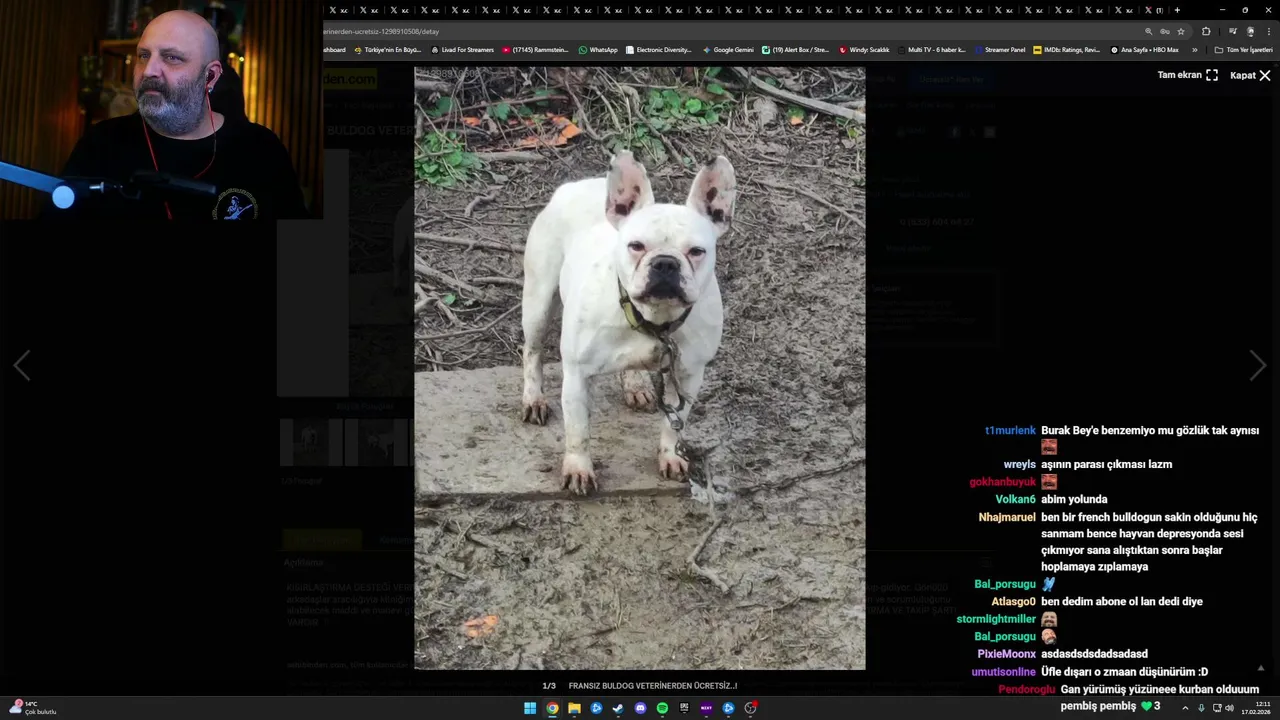Open weather widget Çok bulutlu
Image resolution: width=1280 pixels, height=720 pixels.
click(x=33, y=708)
